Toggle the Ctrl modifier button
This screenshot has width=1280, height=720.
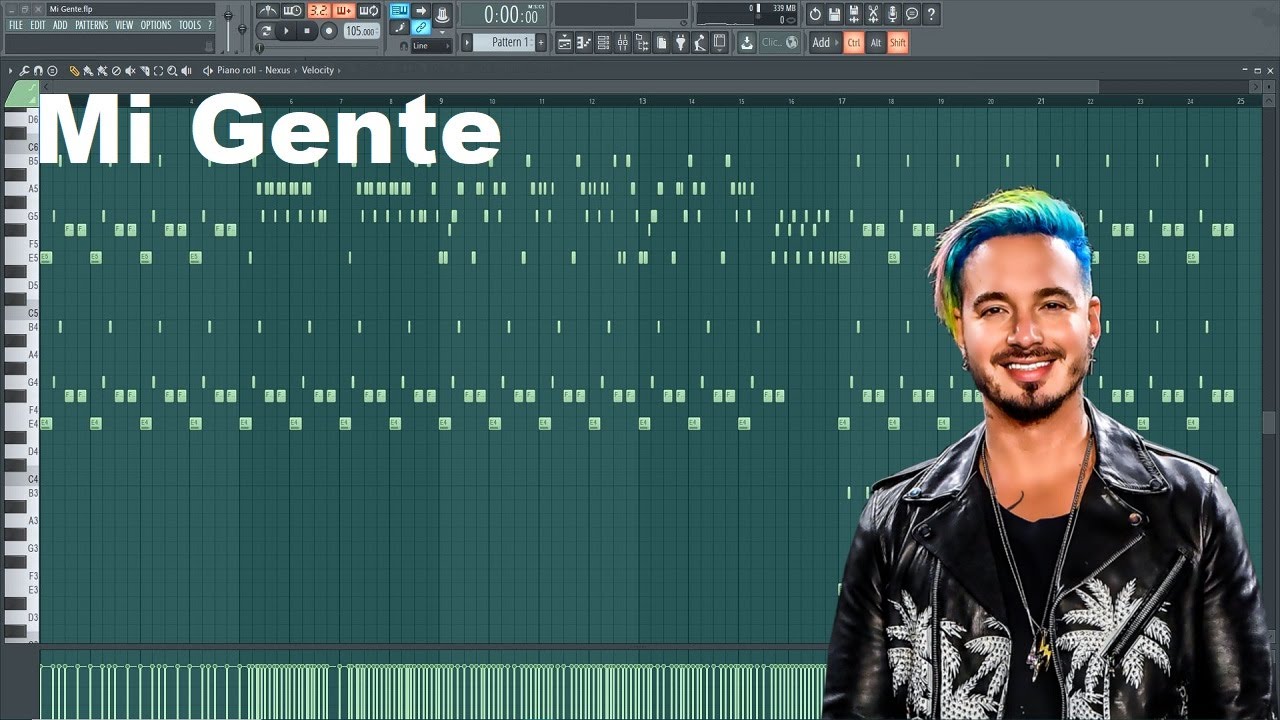[x=854, y=42]
